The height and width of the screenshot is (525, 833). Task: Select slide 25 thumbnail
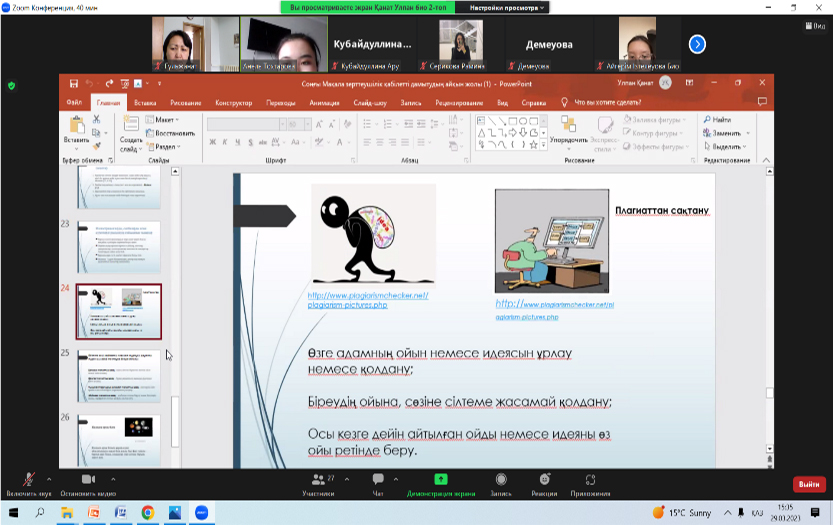(119, 375)
